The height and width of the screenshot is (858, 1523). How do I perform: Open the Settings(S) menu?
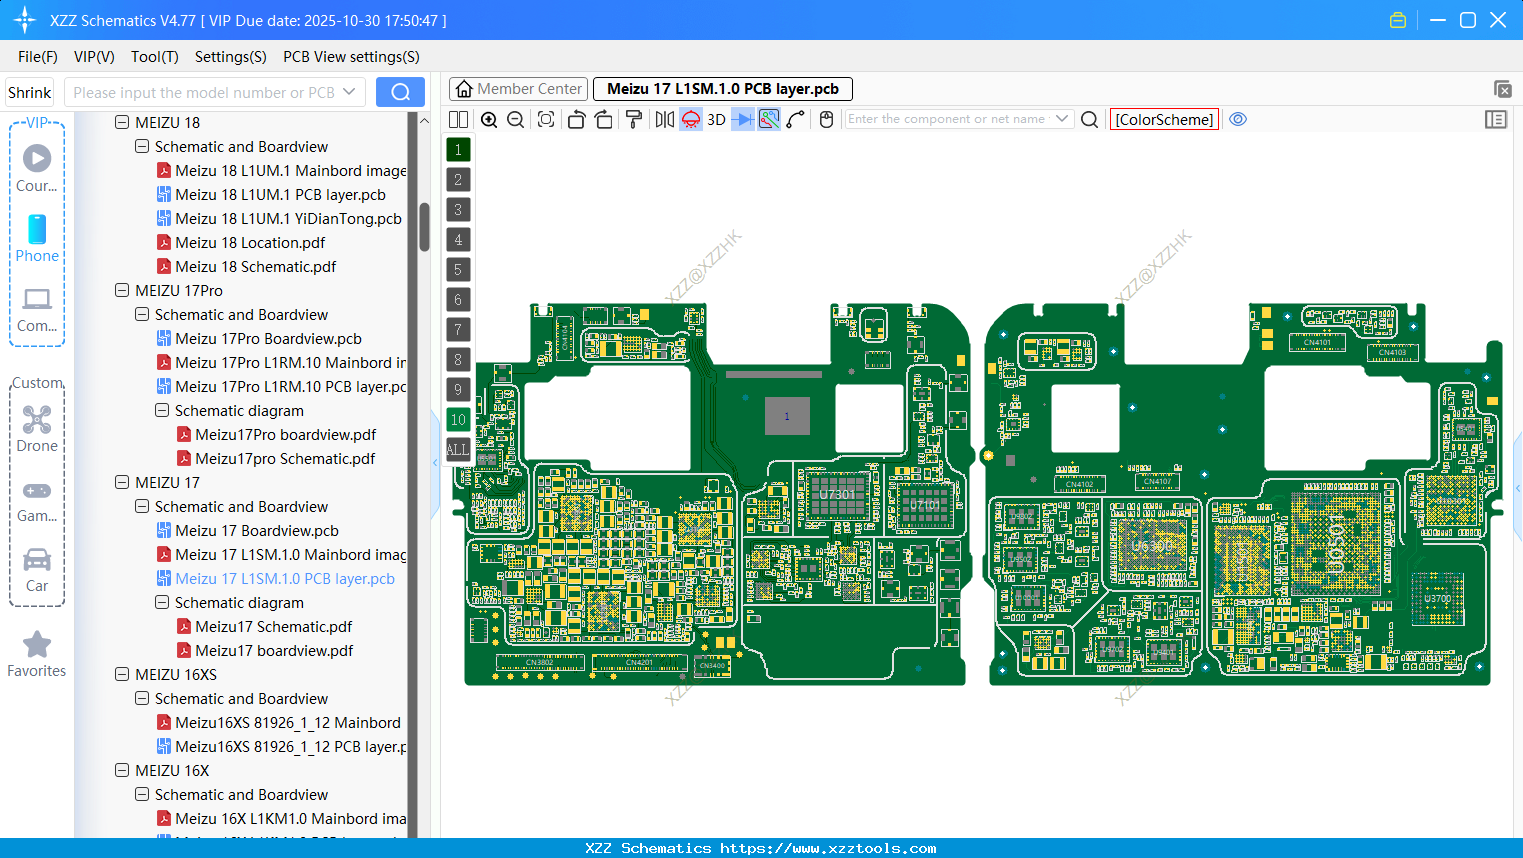[230, 57]
